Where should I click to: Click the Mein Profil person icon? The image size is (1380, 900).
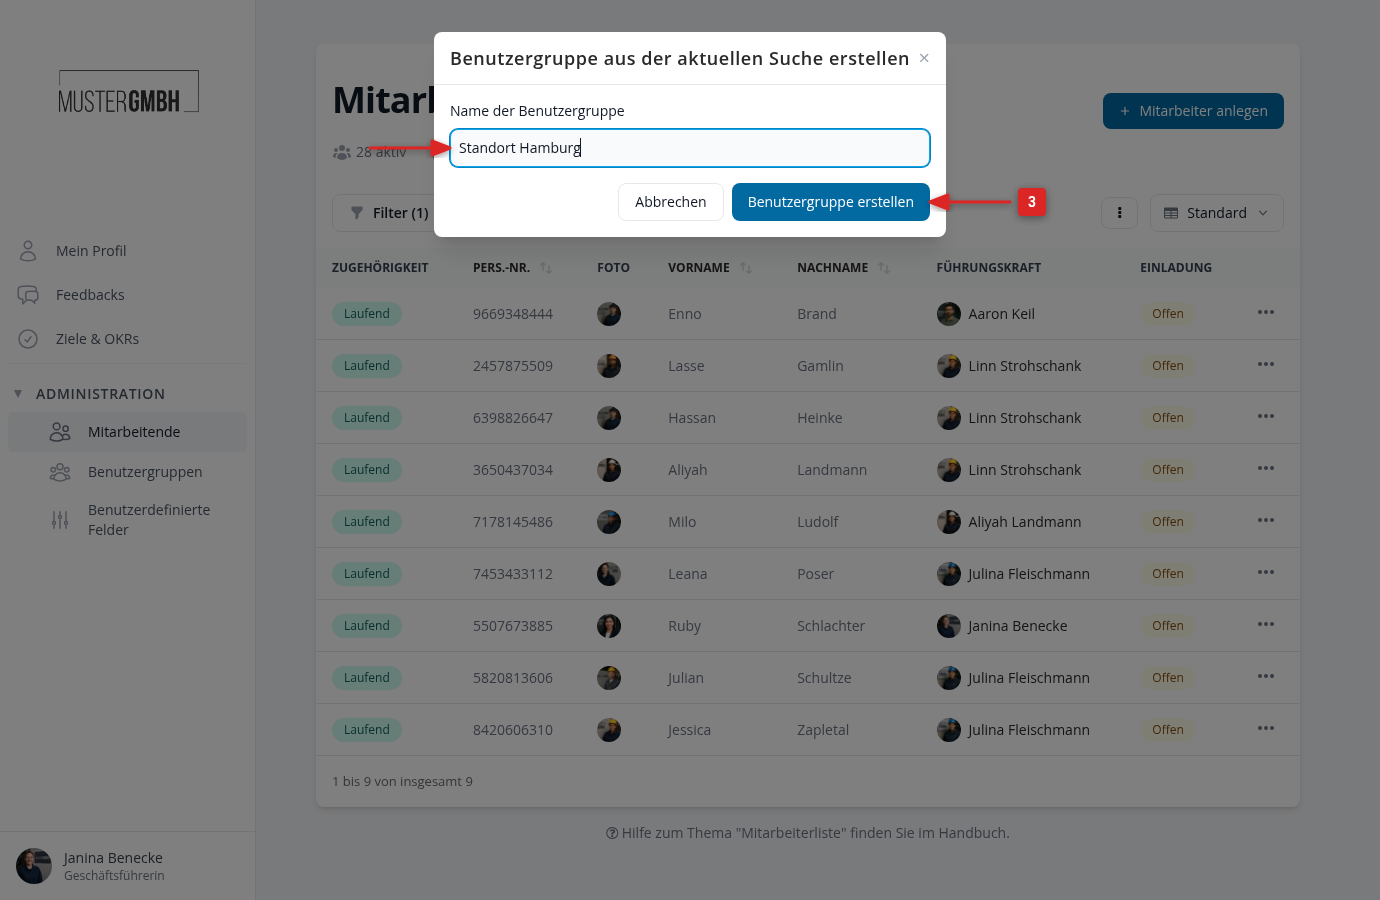point(28,251)
